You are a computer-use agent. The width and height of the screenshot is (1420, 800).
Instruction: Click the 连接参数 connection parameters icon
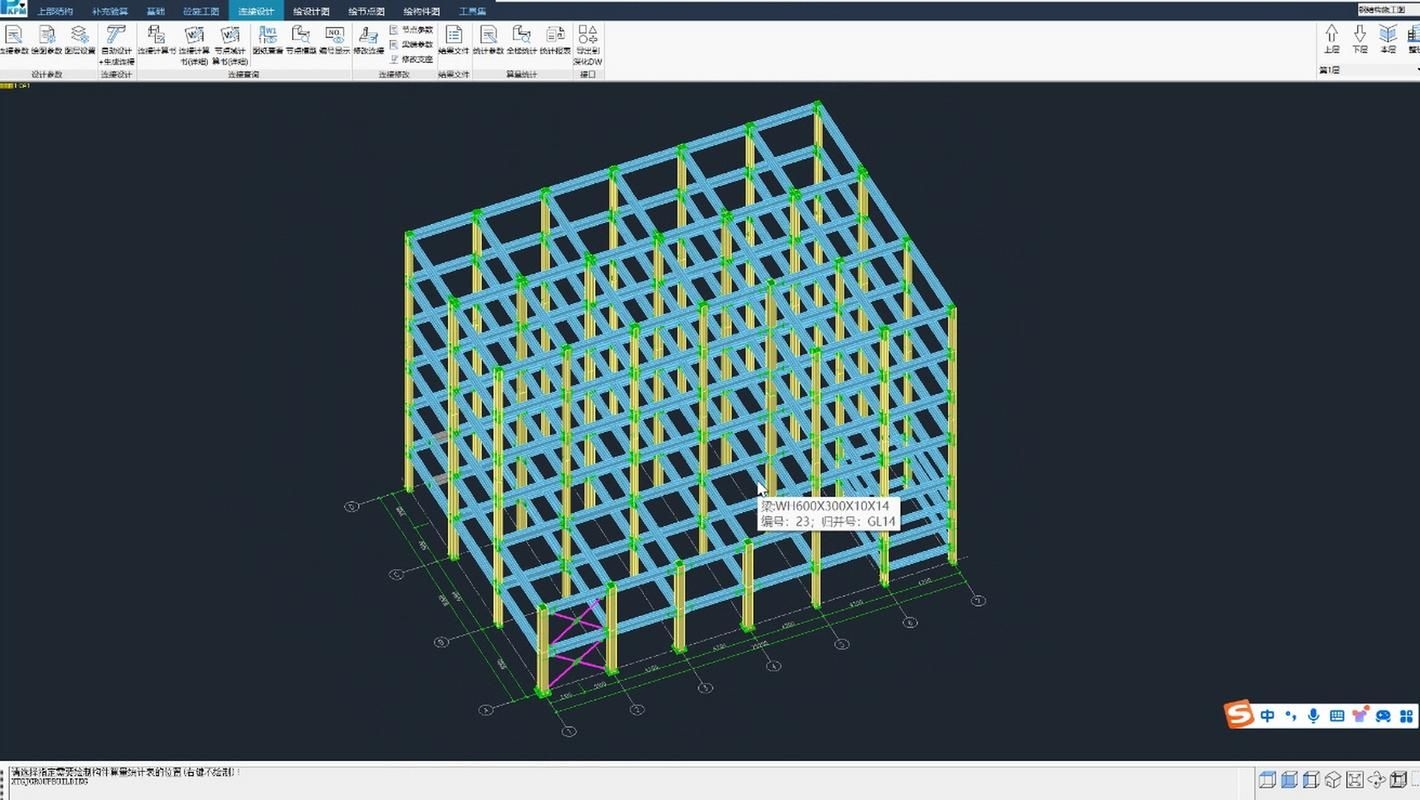[13, 39]
